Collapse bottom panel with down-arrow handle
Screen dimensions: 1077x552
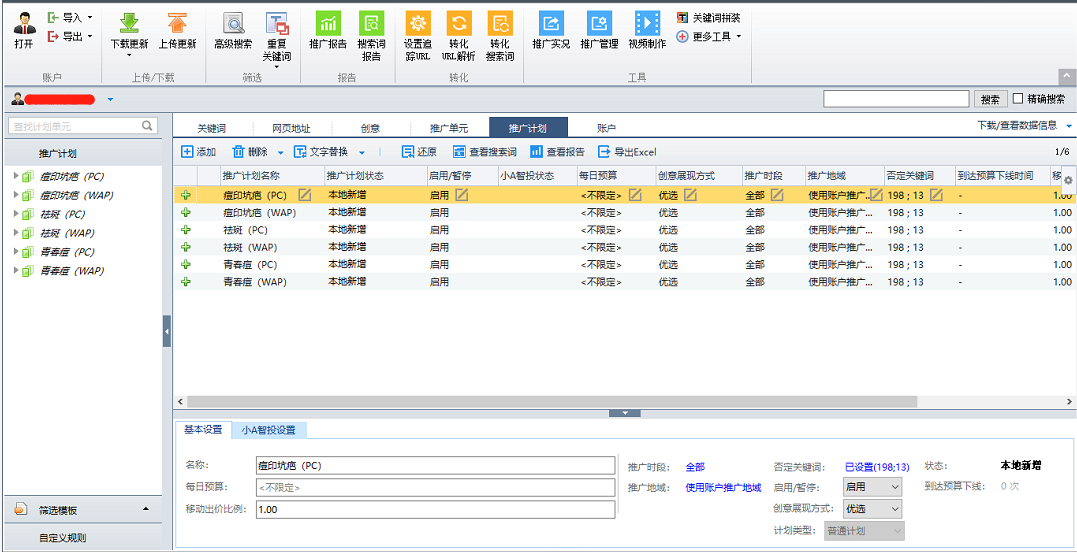pyautogui.click(x=625, y=413)
